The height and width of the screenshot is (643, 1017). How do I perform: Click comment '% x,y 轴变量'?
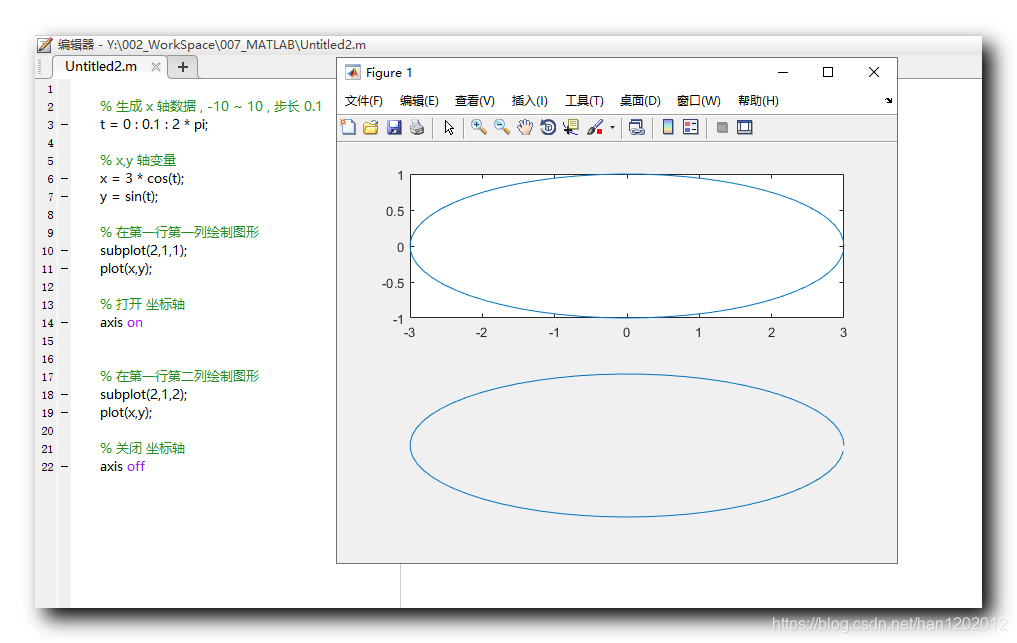[138, 160]
